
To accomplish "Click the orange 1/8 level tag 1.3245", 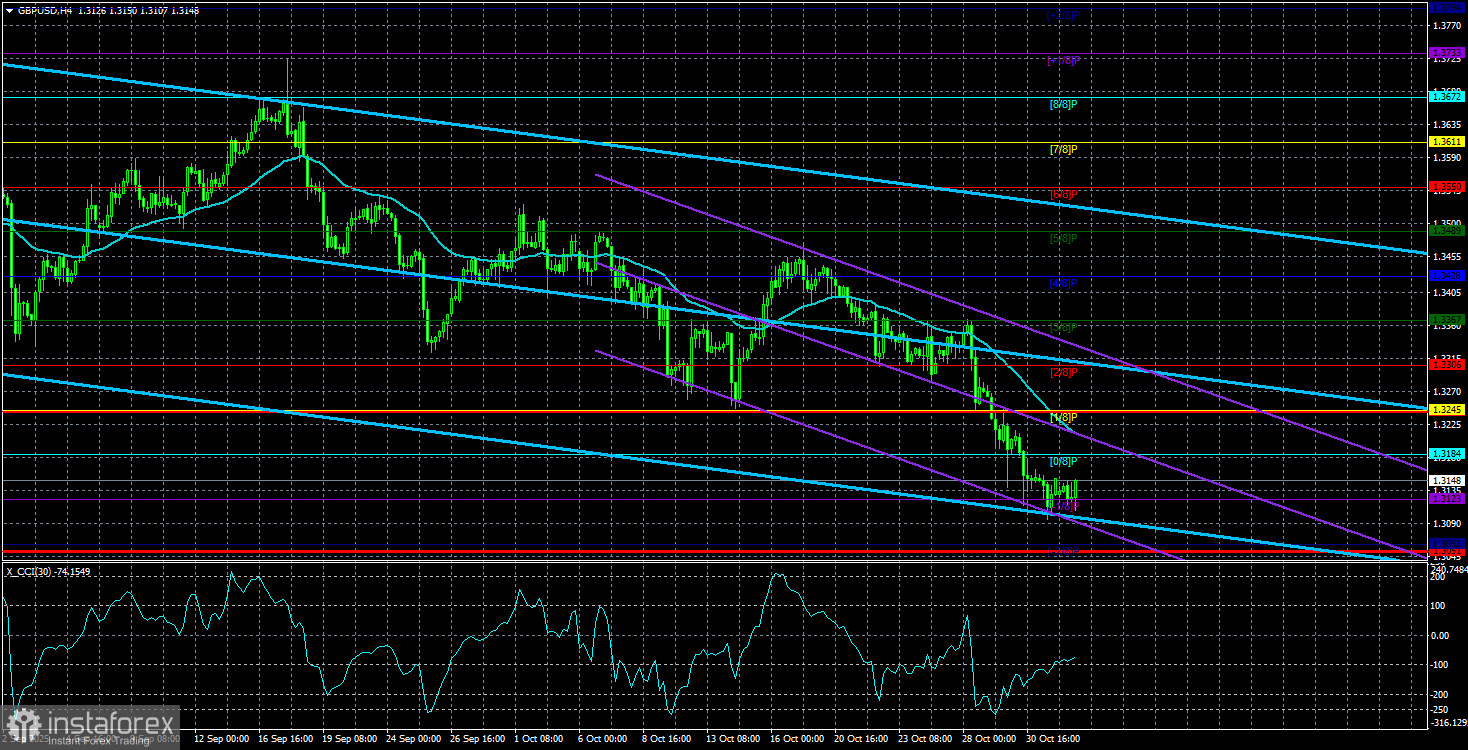I will point(1444,410).
